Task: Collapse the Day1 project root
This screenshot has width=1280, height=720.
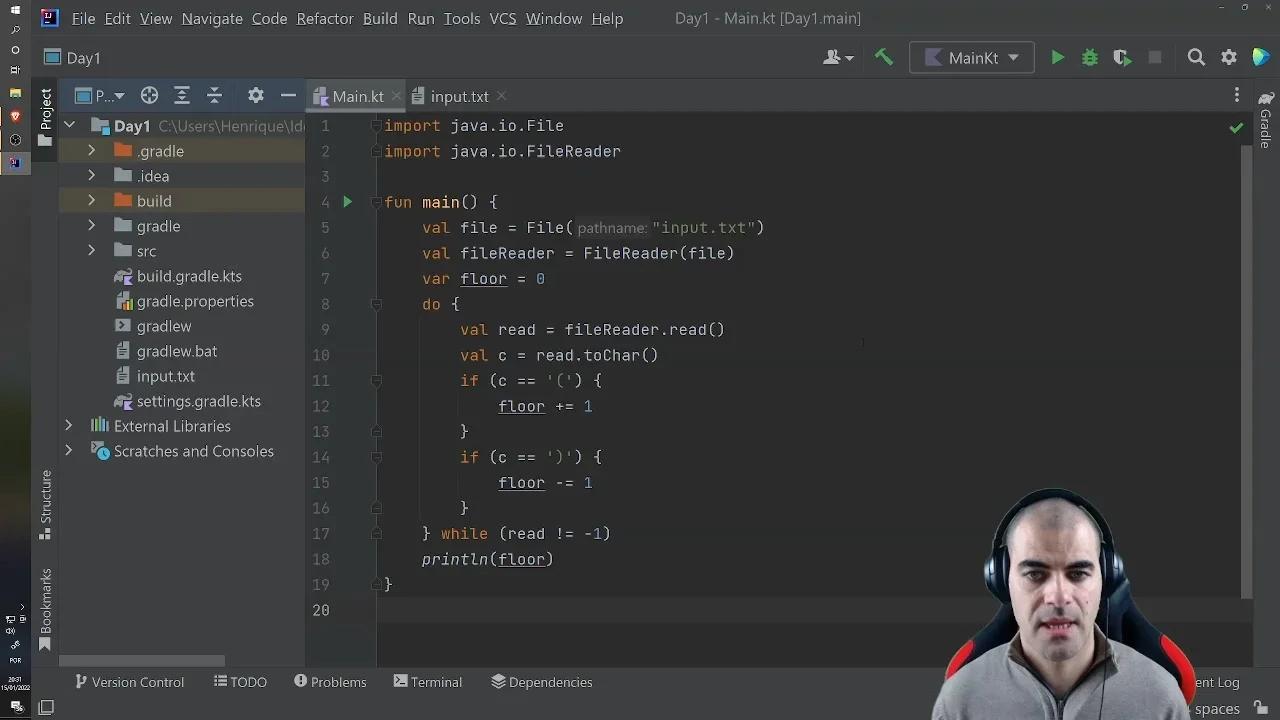Action: point(69,125)
